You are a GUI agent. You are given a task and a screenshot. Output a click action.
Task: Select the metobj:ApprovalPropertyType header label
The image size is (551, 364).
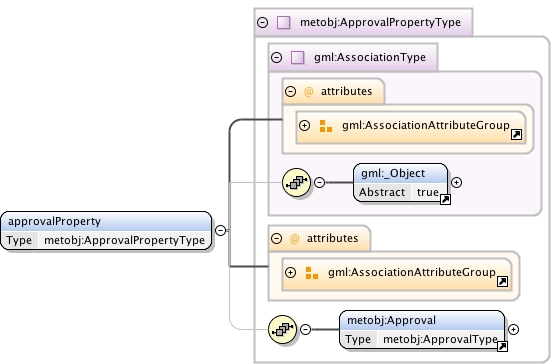tap(380, 22)
